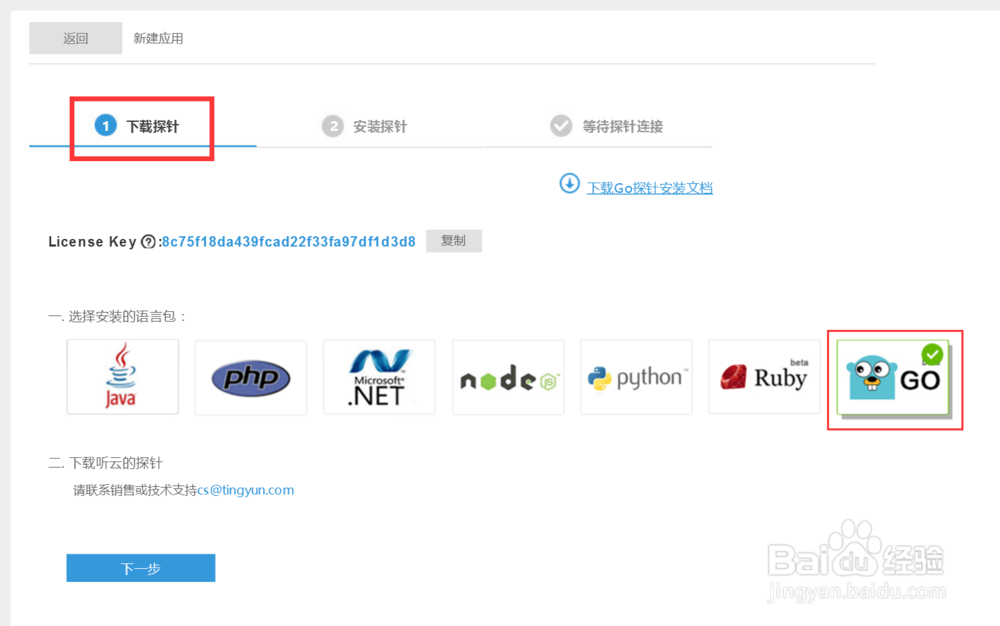
Task: Pick the Node.js language package
Action: coord(508,377)
